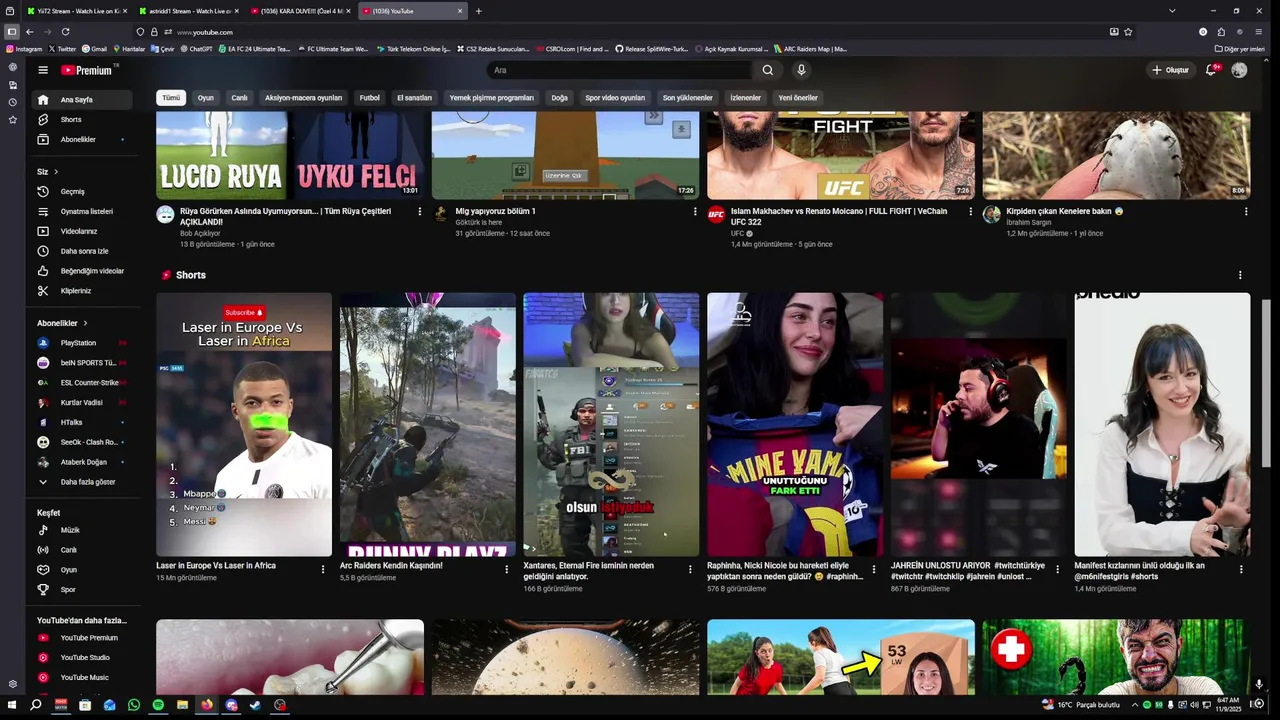Open the ChatGPT bookmark

196,48
